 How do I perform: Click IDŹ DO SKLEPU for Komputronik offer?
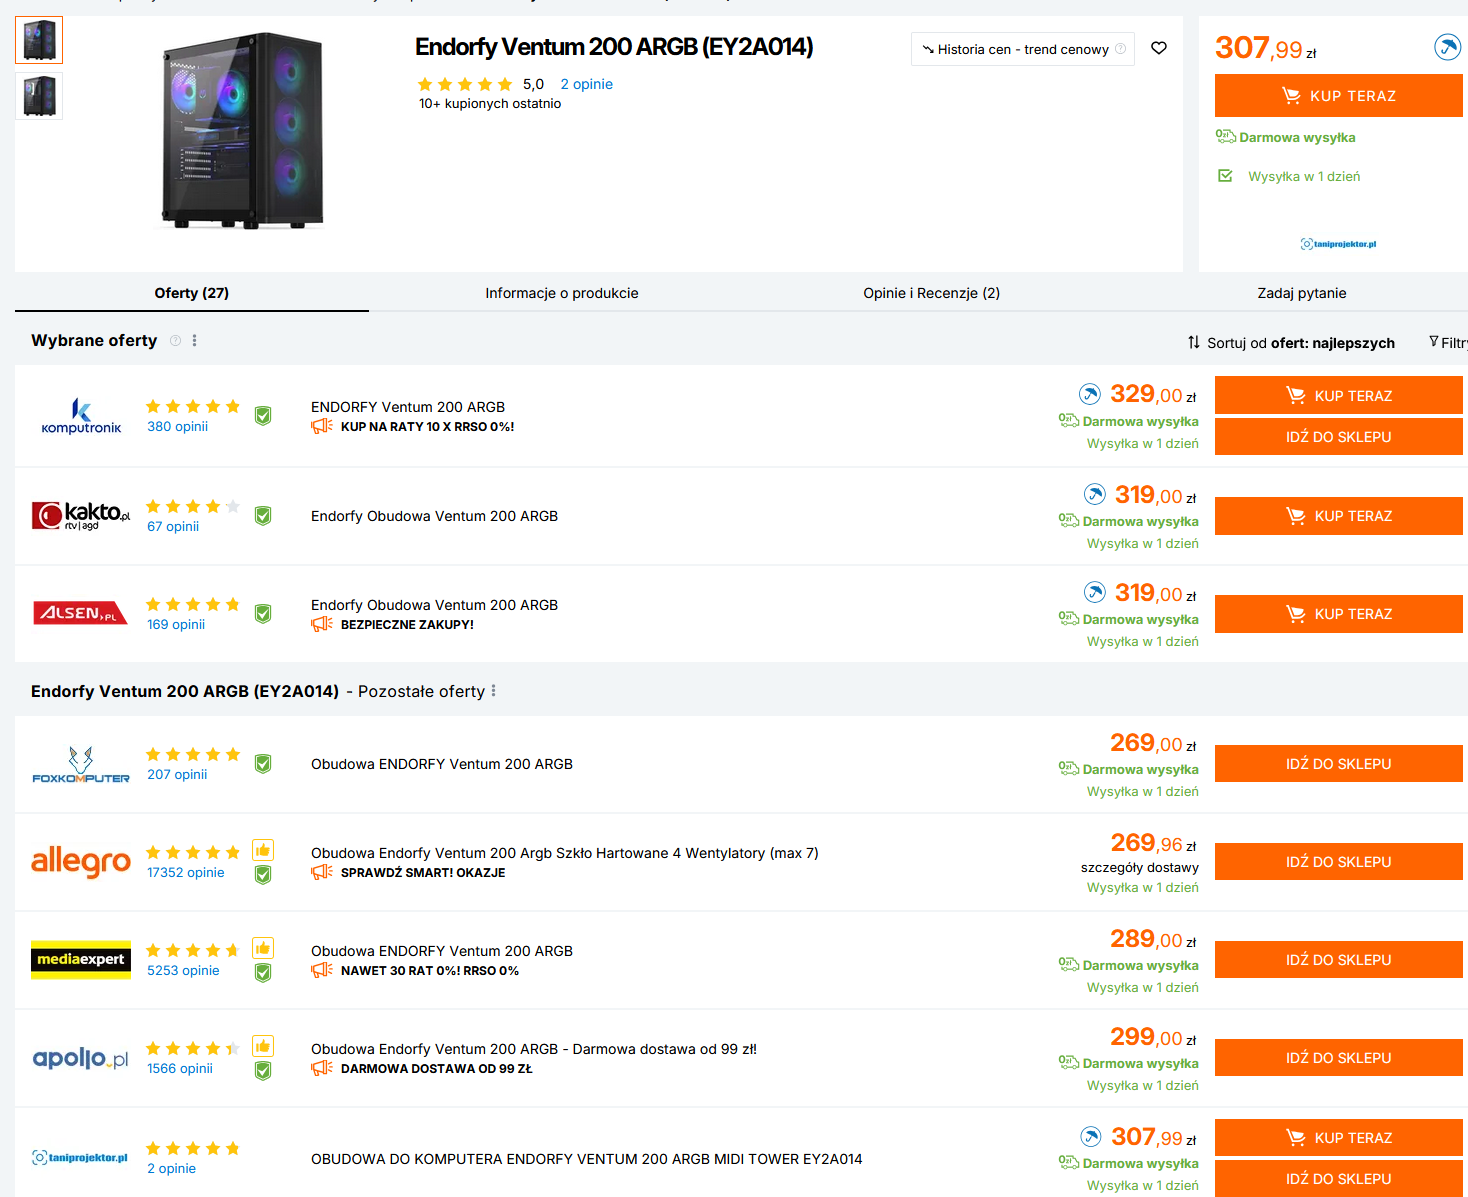click(x=1339, y=437)
